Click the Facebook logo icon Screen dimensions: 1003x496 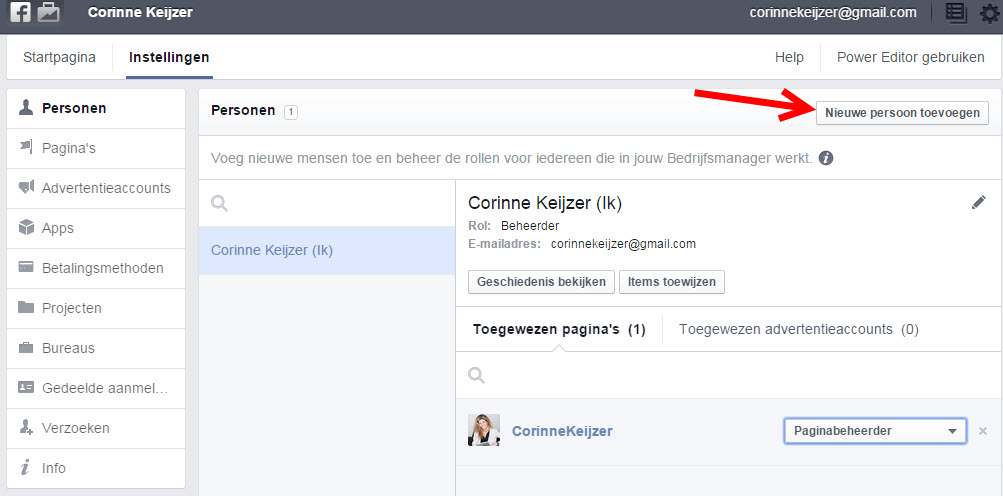[20, 12]
